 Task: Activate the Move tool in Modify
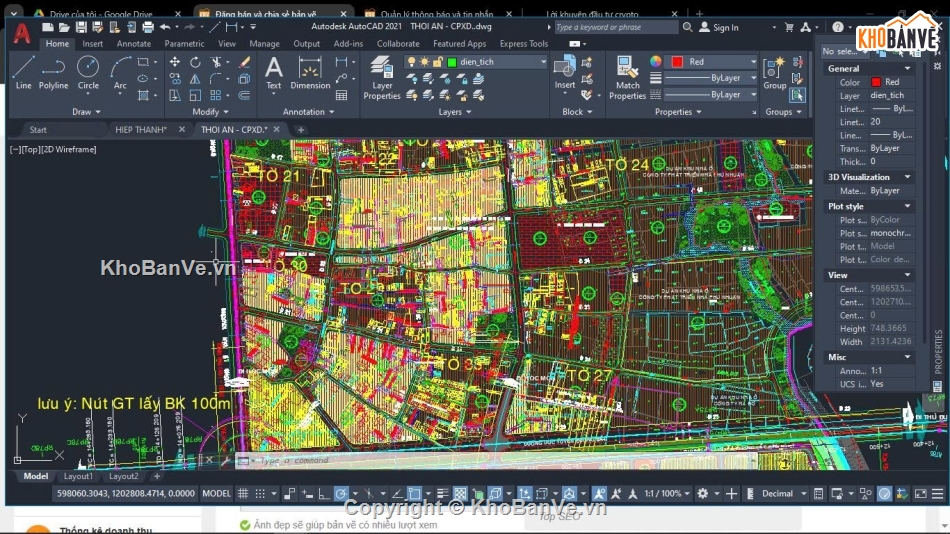coord(174,62)
